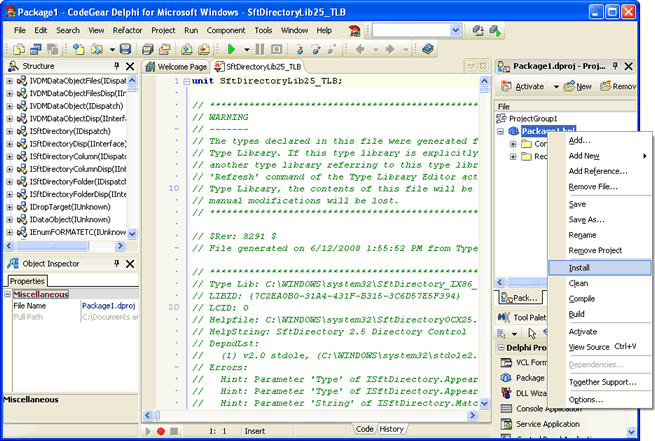Pin the Object Inspector panel
Viewport: 655px width, 441px height.
[117, 263]
